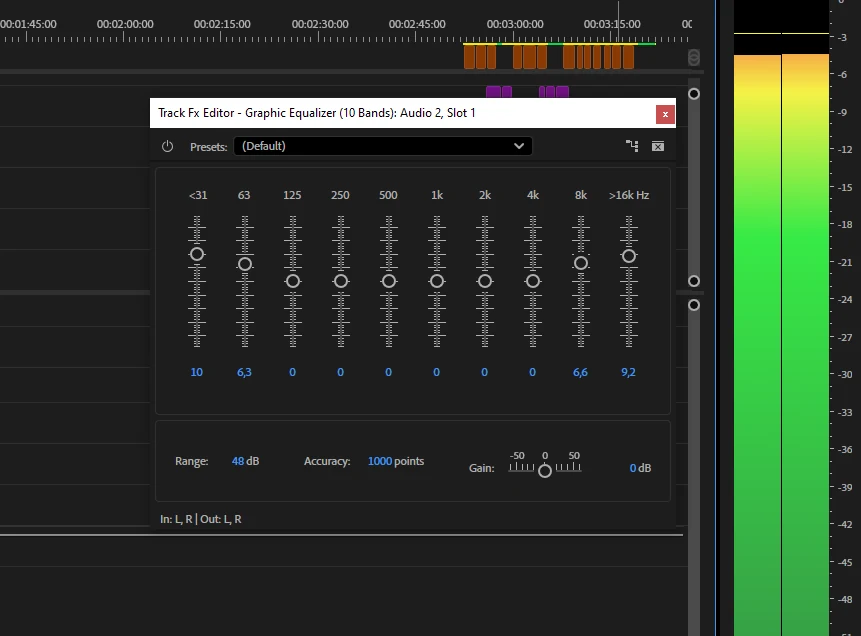This screenshot has width=861, height=636.
Task: Click the >16k Hz band slider knob
Action: (x=629, y=256)
